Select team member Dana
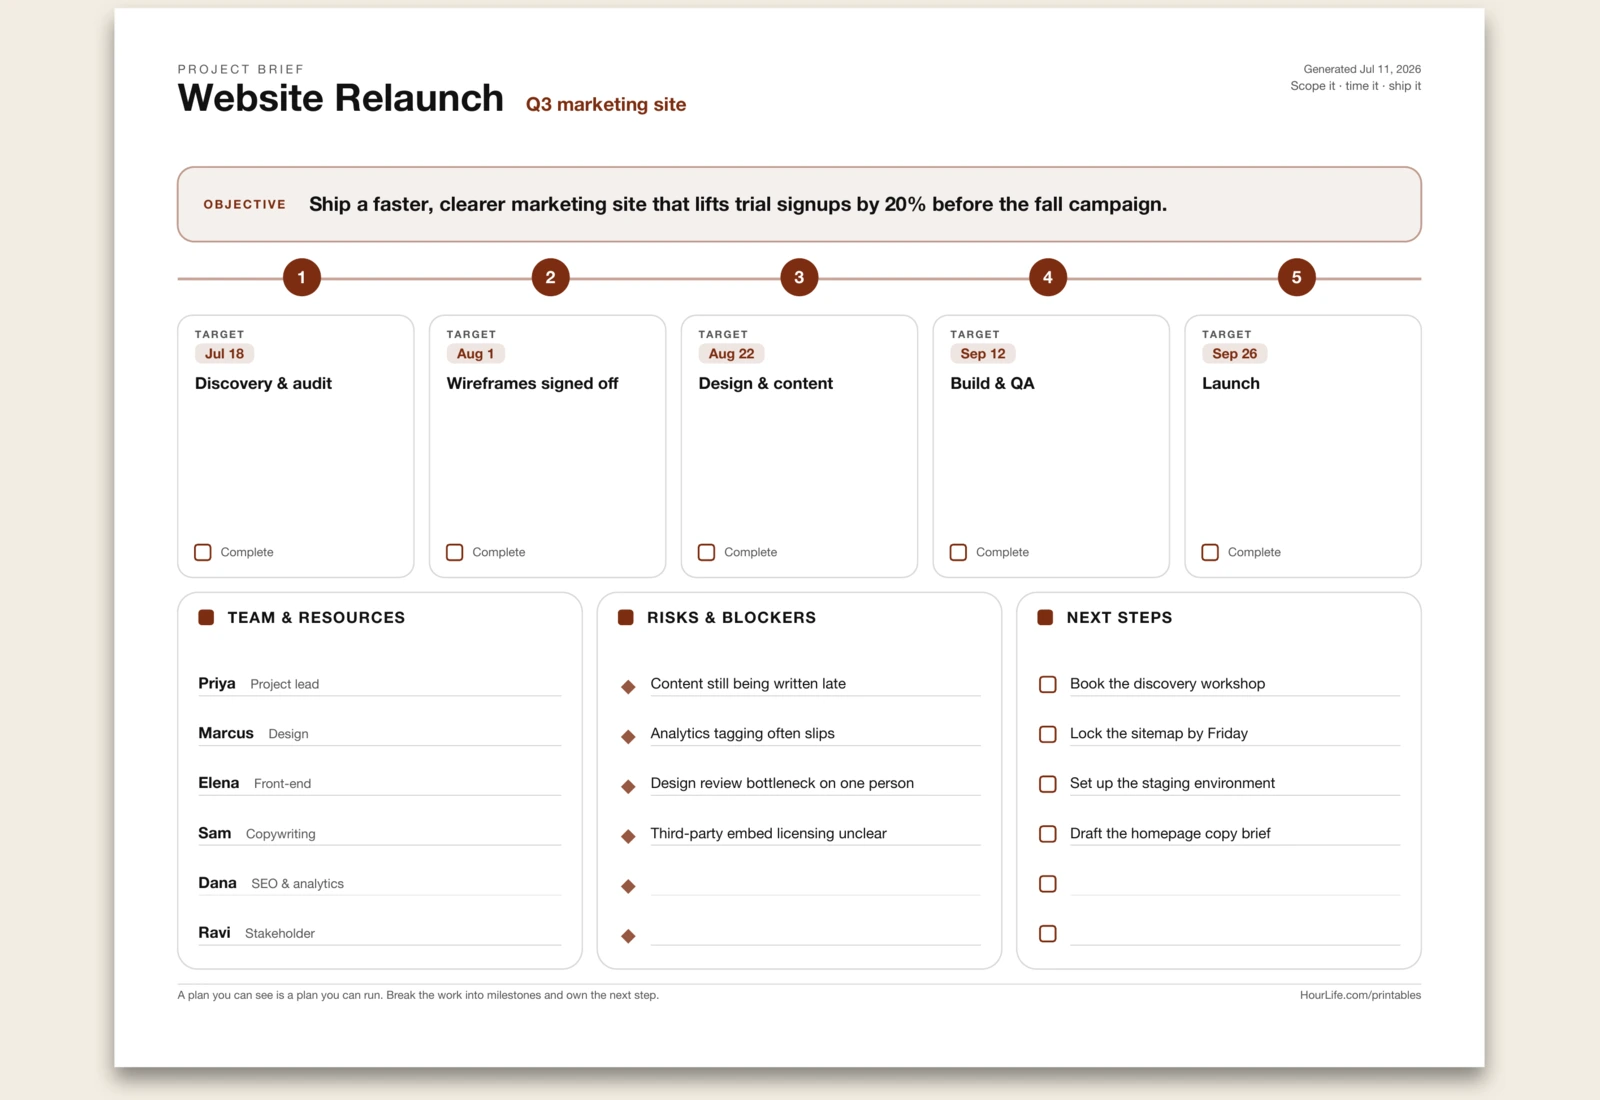This screenshot has height=1100, width=1600. pyautogui.click(x=217, y=883)
